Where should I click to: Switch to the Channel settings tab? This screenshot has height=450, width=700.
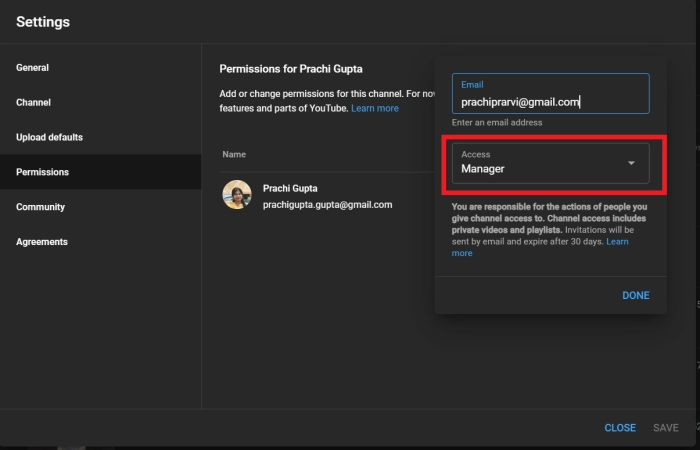34,102
